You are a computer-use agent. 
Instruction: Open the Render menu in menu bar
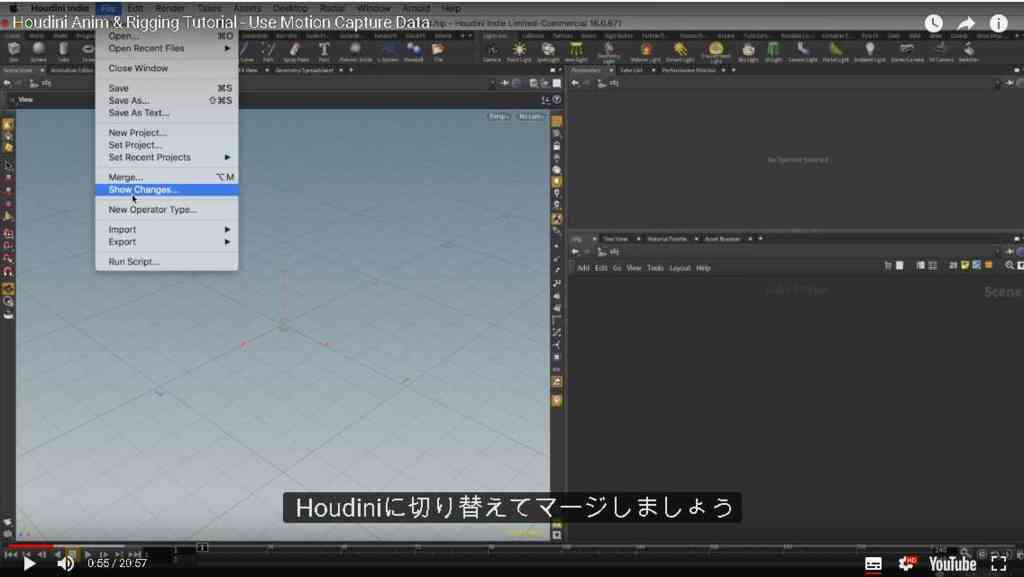pyautogui.click(x=170, y=8)
